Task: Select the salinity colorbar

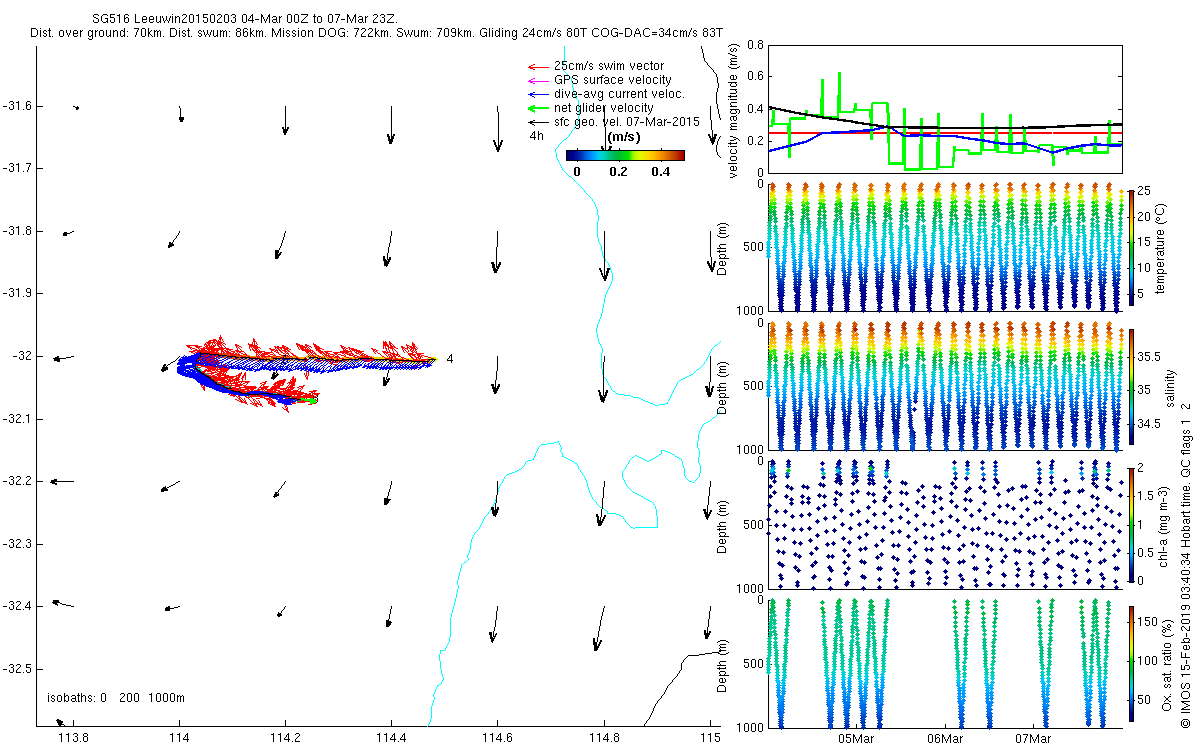Action: (1131, 389)
